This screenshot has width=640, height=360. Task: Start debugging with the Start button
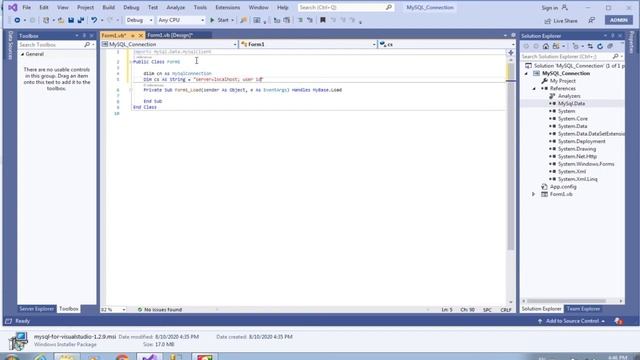[x=219, y=20]
